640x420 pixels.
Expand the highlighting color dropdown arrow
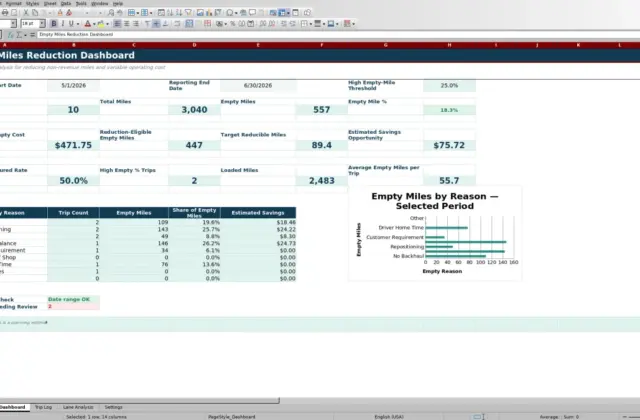(x=107, y=24)
